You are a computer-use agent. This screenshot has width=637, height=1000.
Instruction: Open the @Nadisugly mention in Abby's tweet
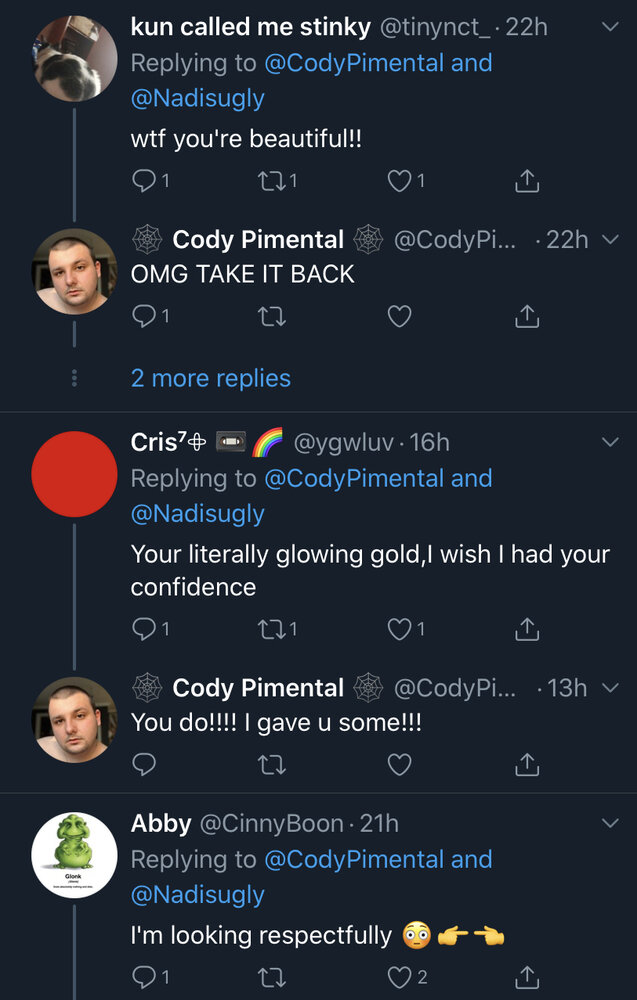coord(198,895)
